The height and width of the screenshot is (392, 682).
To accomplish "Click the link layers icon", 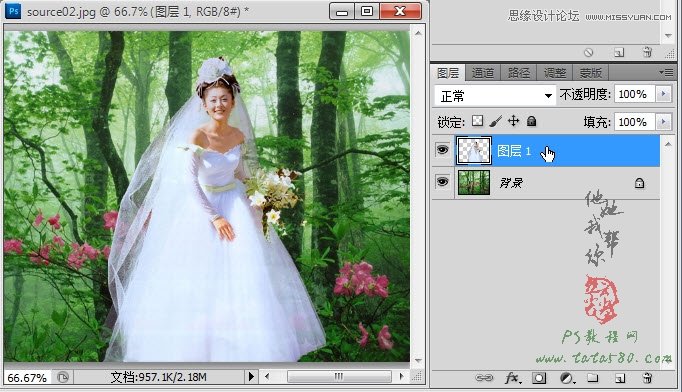I will point(484,378).
